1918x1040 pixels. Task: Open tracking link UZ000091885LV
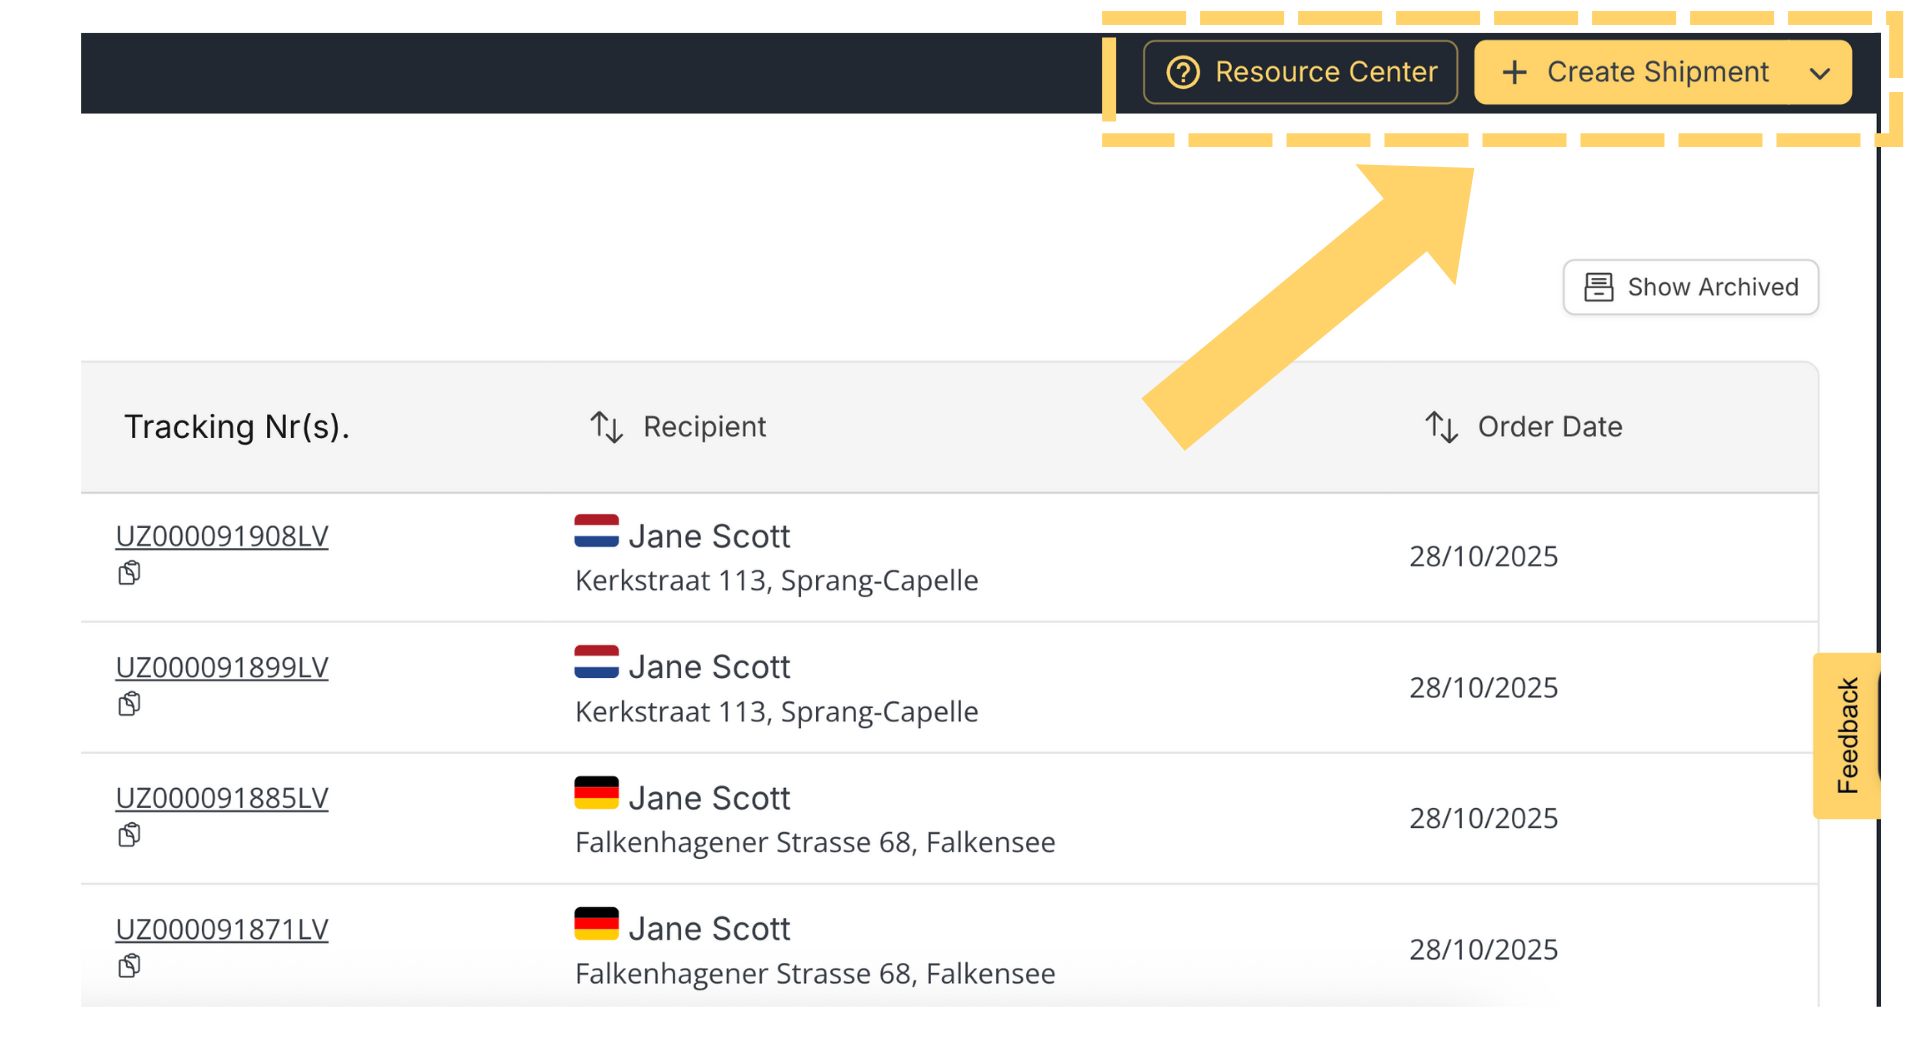pyautogui.click(x=222, y=799)
